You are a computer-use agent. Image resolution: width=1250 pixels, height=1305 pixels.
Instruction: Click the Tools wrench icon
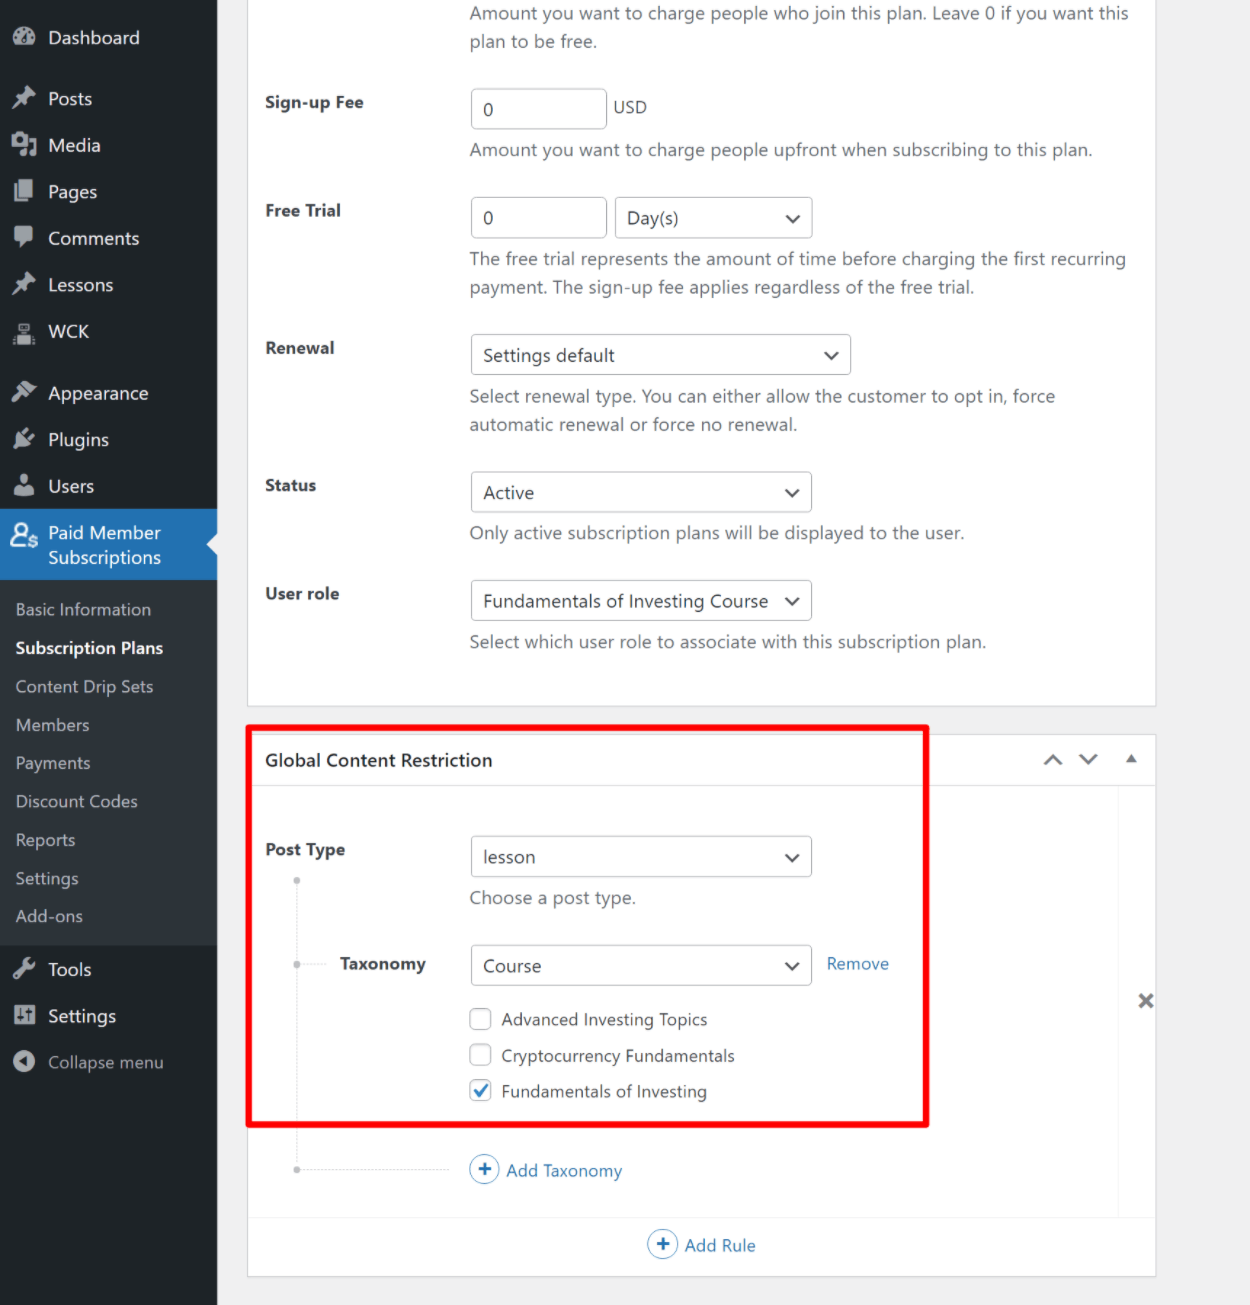point(24,968)
